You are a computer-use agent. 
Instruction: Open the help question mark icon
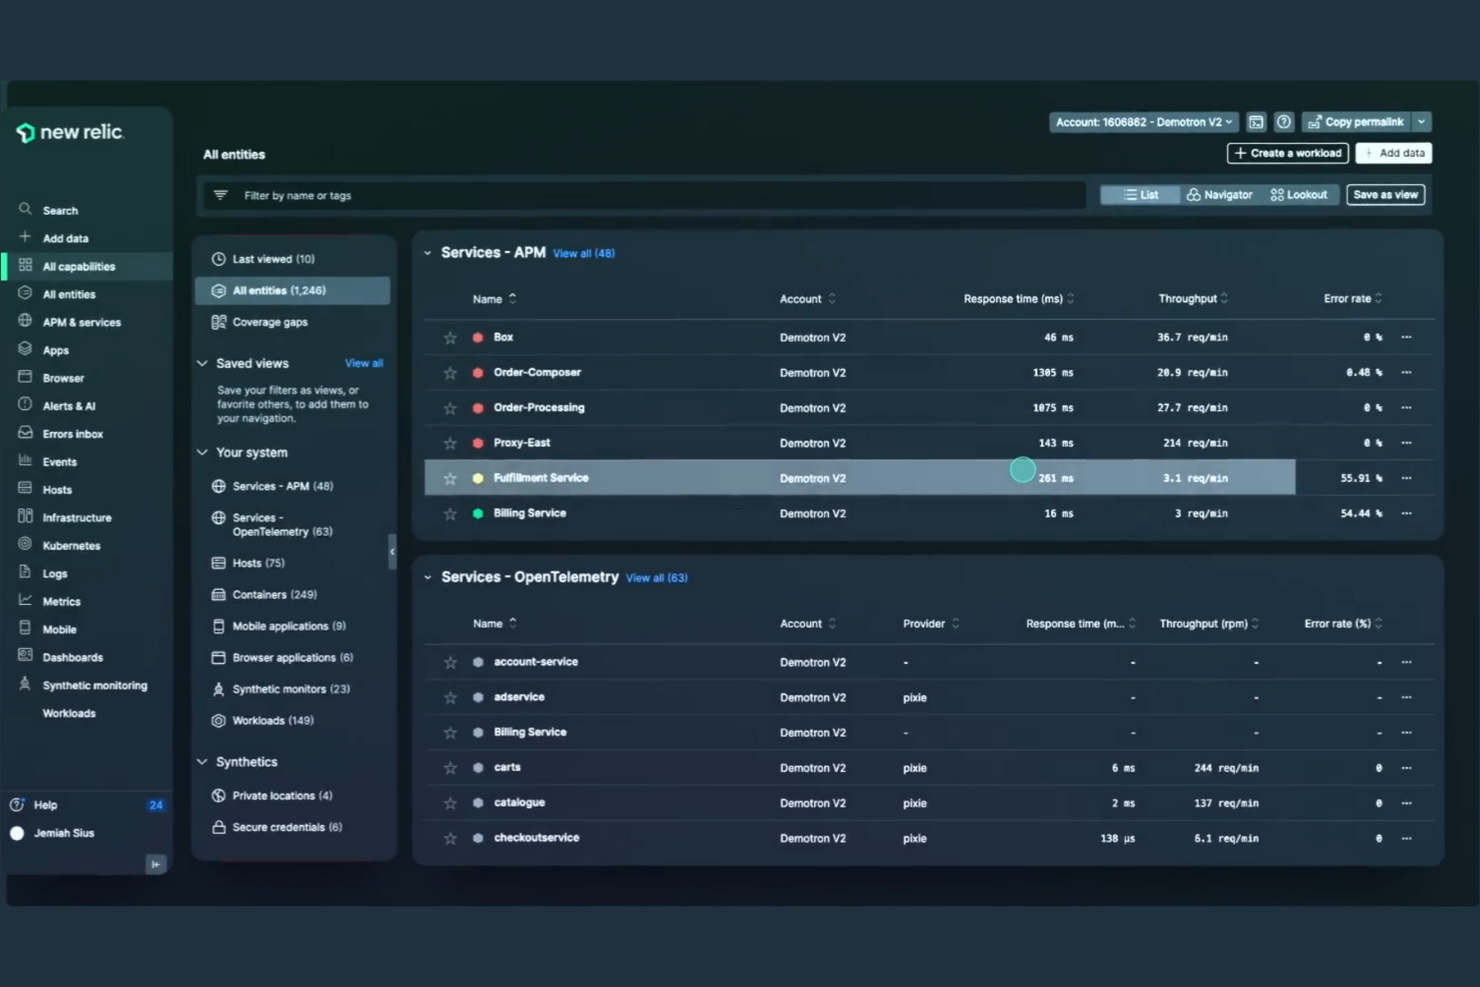(x=1284, y=121)
